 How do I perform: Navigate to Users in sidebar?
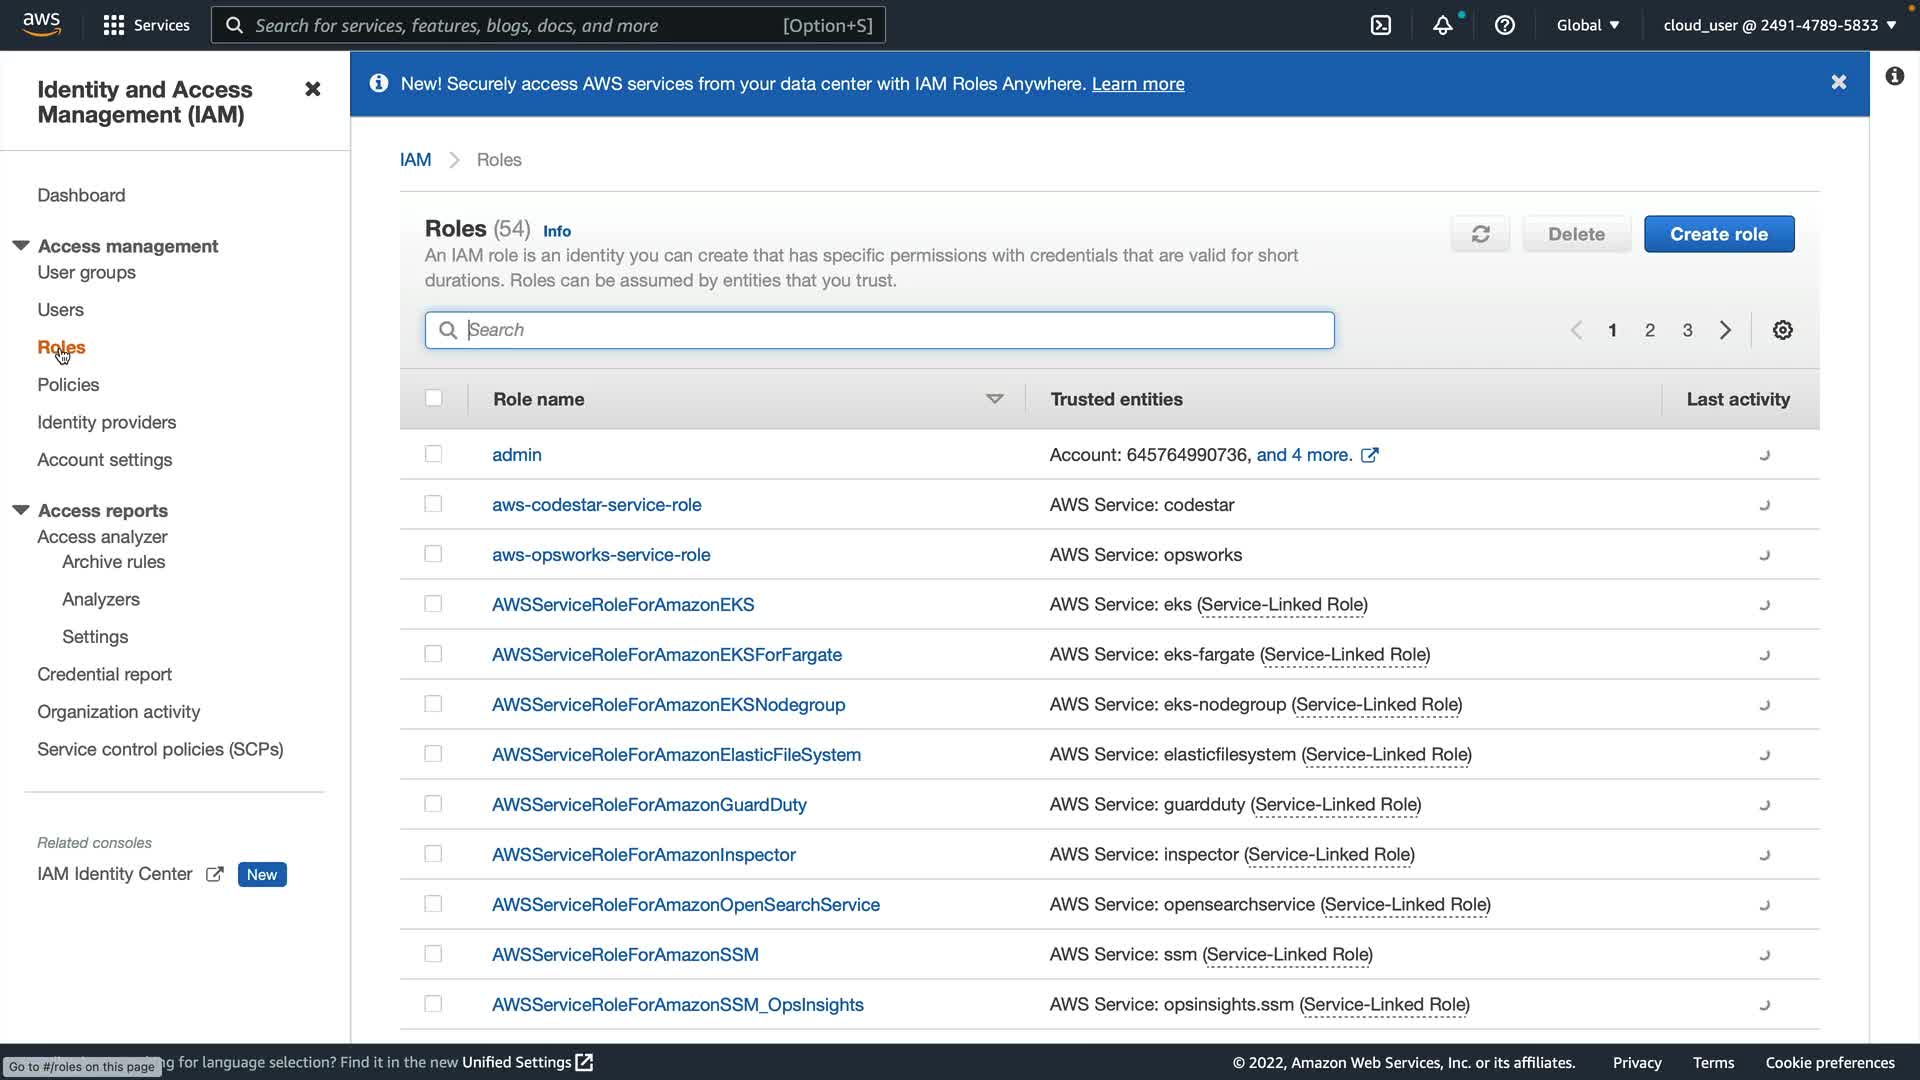[60, 310]
